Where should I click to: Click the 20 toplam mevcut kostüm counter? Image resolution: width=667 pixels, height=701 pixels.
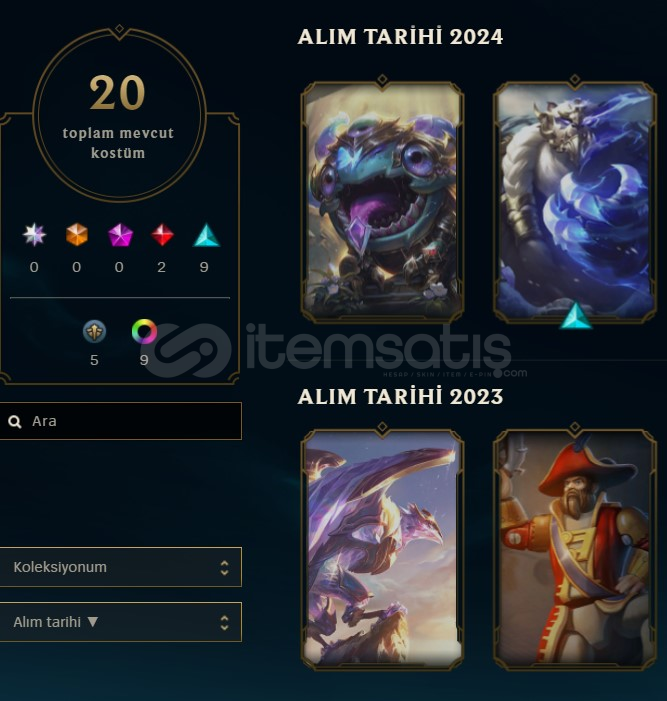click(119, 114)
